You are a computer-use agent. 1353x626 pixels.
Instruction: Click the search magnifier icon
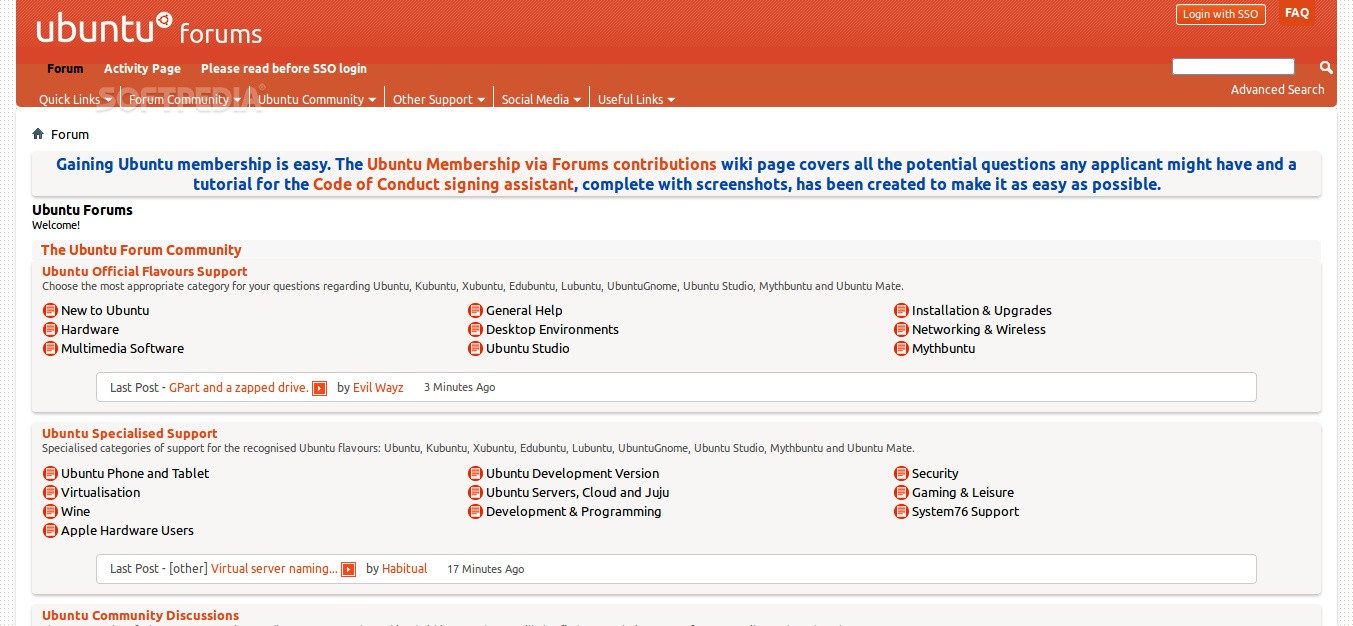click(1326, 67)
